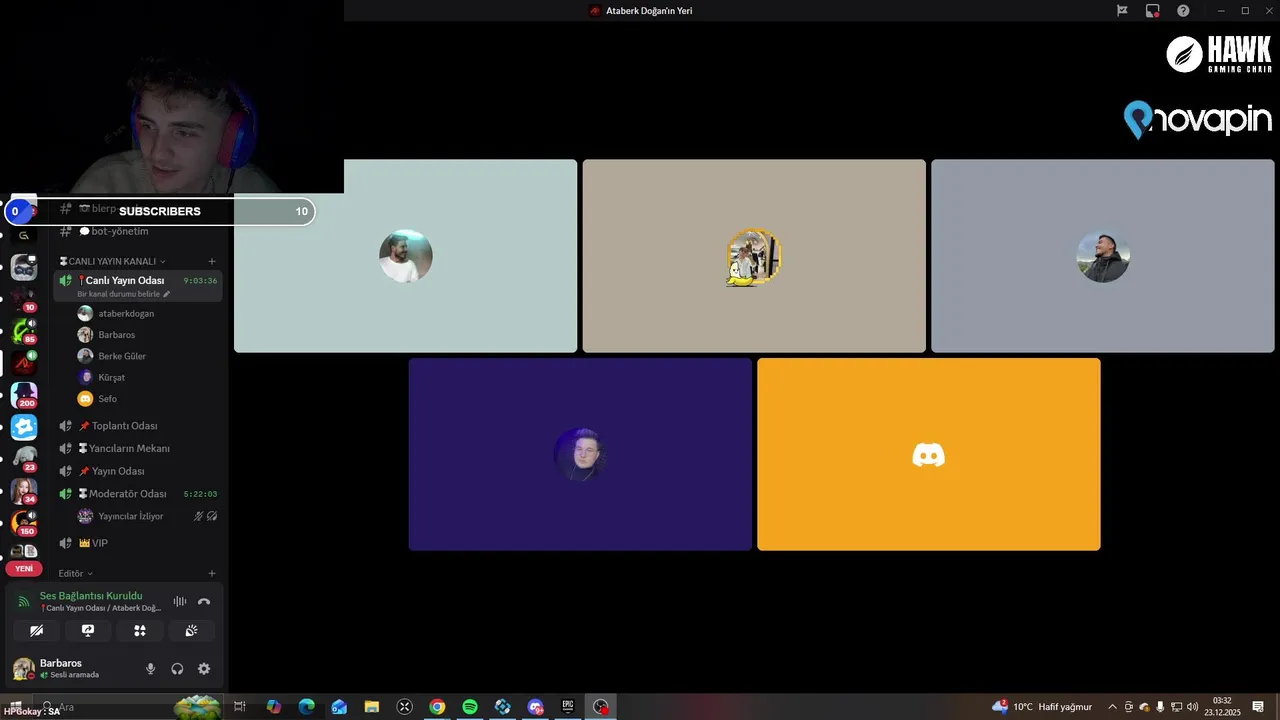The height and width of the screenshot is (720, 1280).
Task: Show hidden system tray icons chevron
Action: coord(1112,707)
